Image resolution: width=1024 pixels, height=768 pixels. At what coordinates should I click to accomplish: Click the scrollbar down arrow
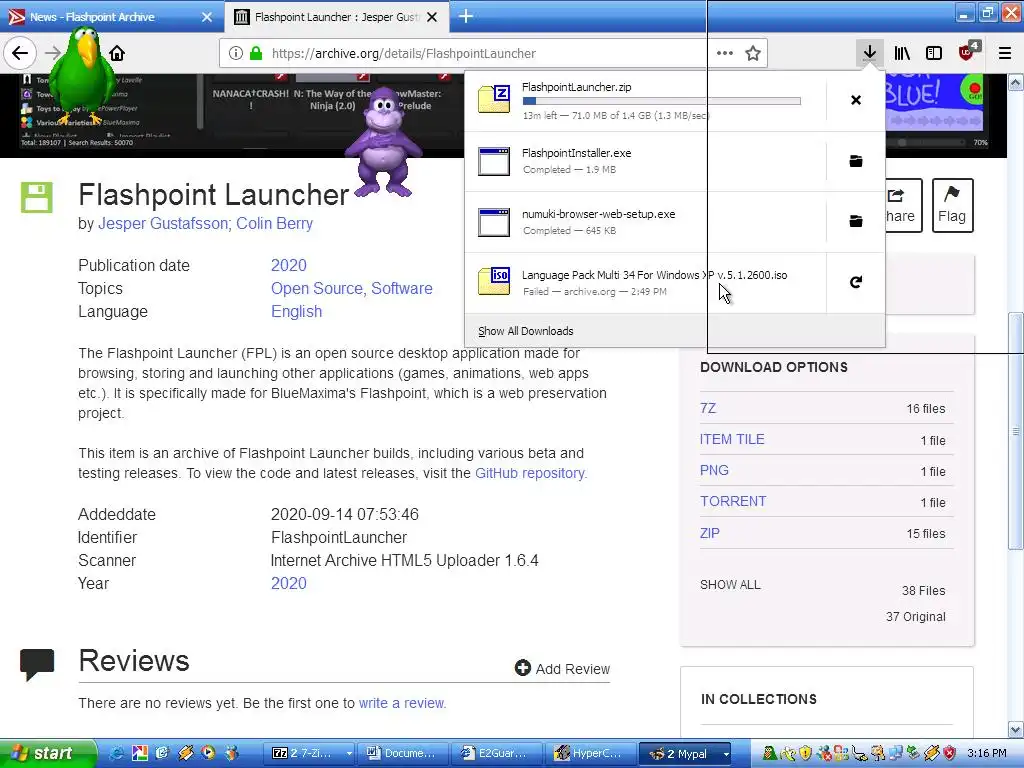point(1015,728)
